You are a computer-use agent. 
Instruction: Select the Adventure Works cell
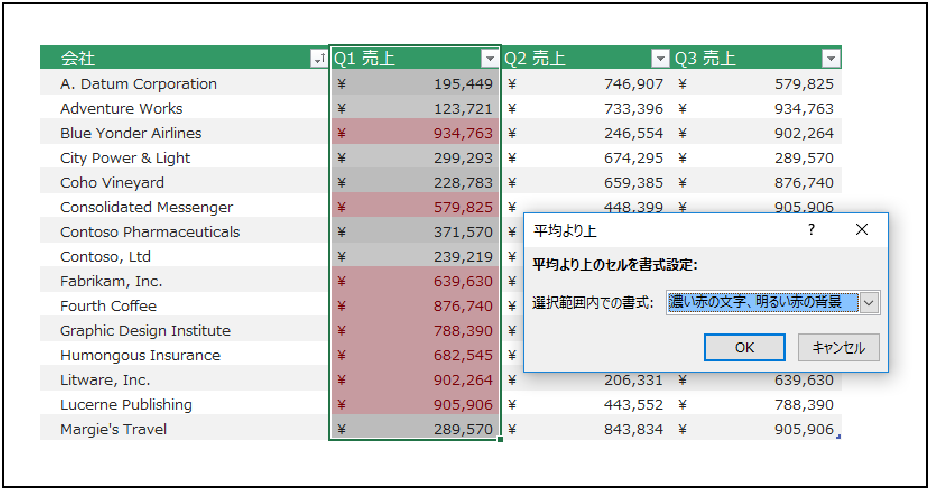[184, 109]
